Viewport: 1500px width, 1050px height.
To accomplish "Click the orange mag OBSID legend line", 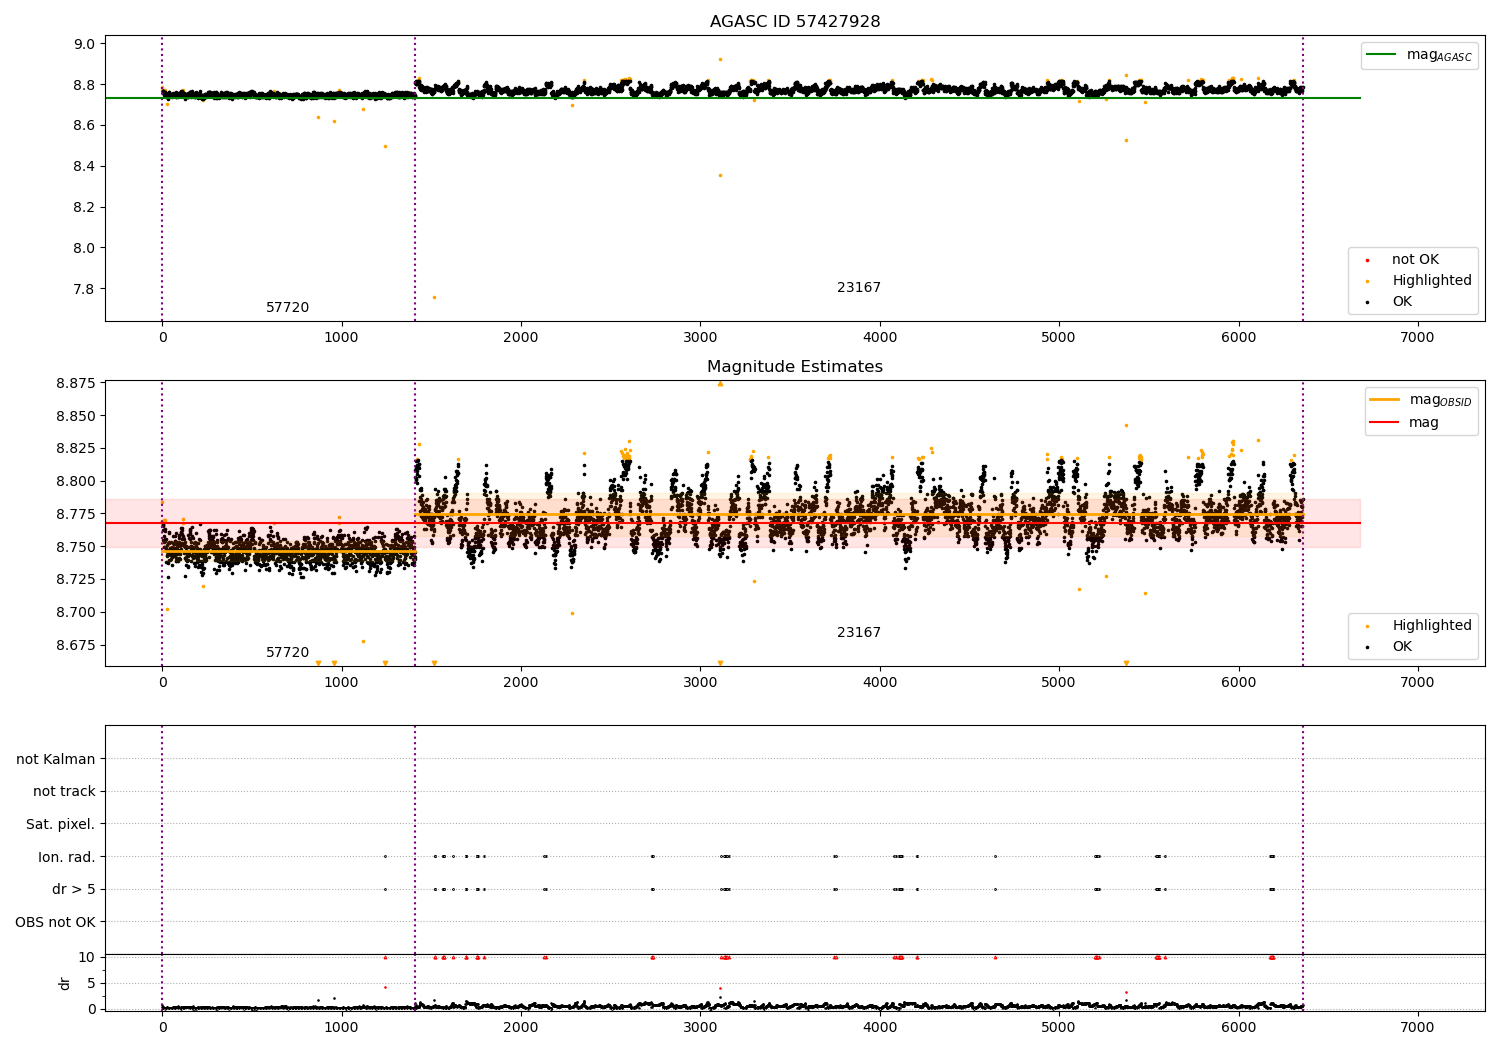I will point(1384,400).
